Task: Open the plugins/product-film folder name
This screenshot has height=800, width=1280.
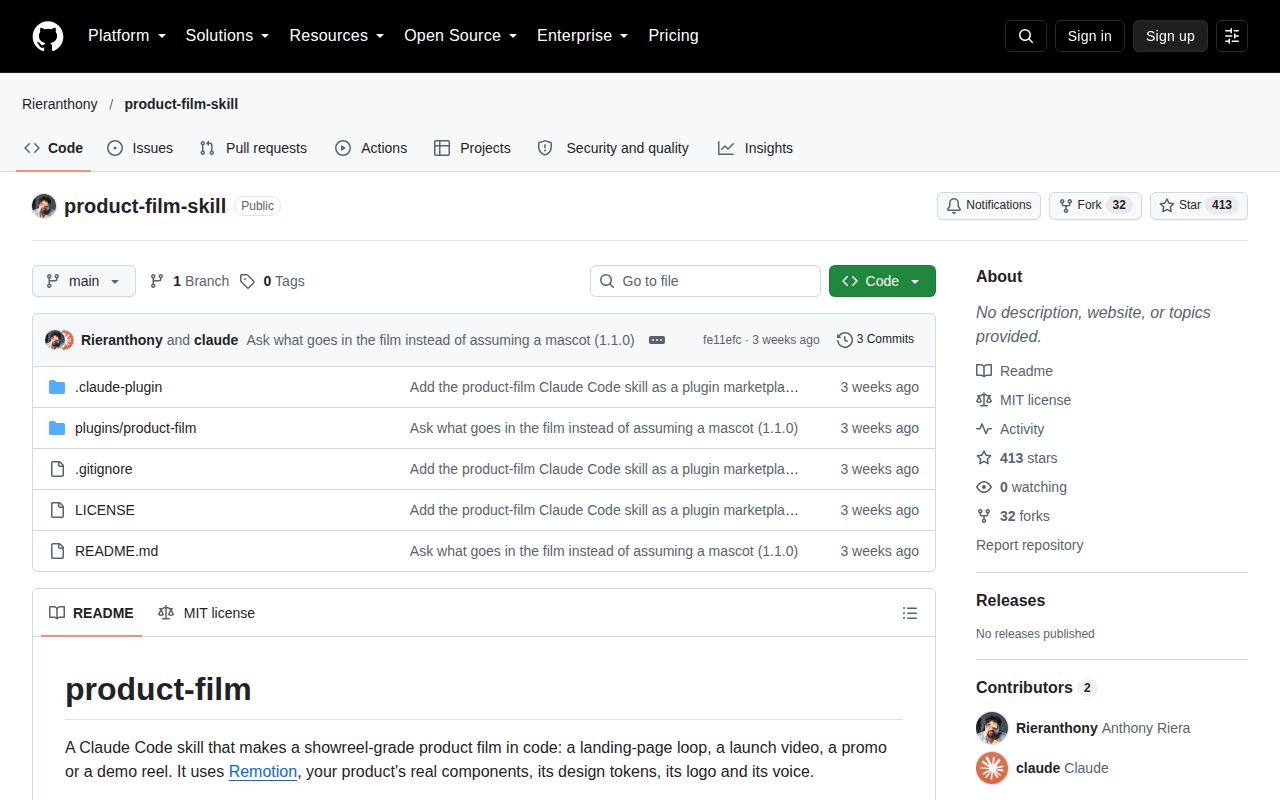Action: point(135,428)
